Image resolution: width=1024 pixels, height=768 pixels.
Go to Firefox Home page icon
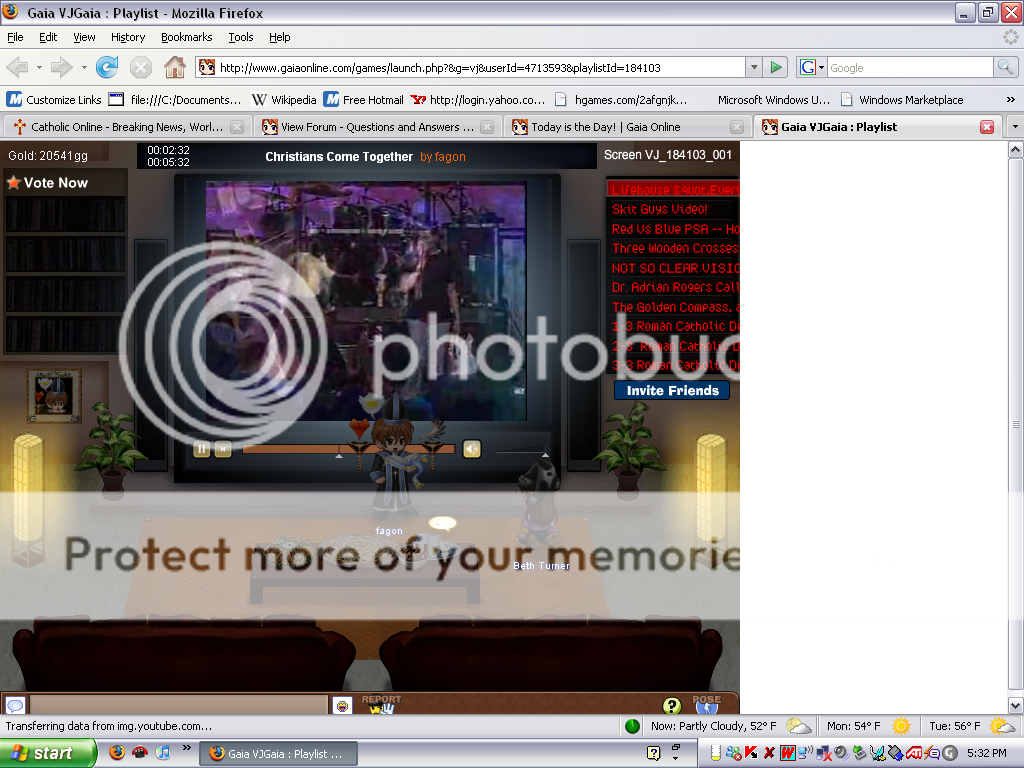point(174,68)
